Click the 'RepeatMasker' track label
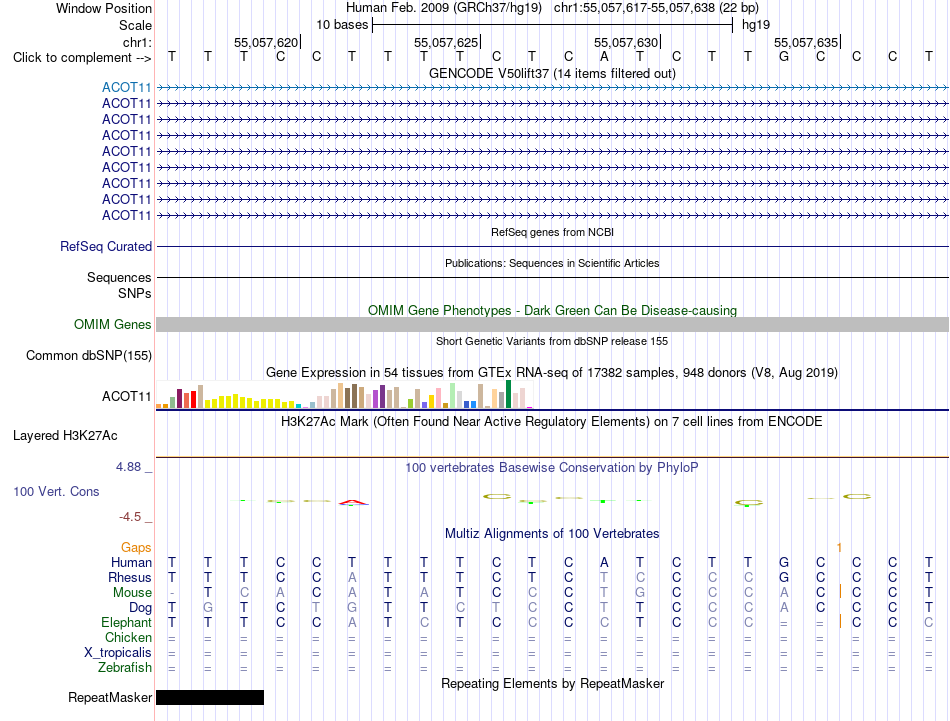Screen dimensions: 950x721 pyautogui.click(x=110, y=698)
